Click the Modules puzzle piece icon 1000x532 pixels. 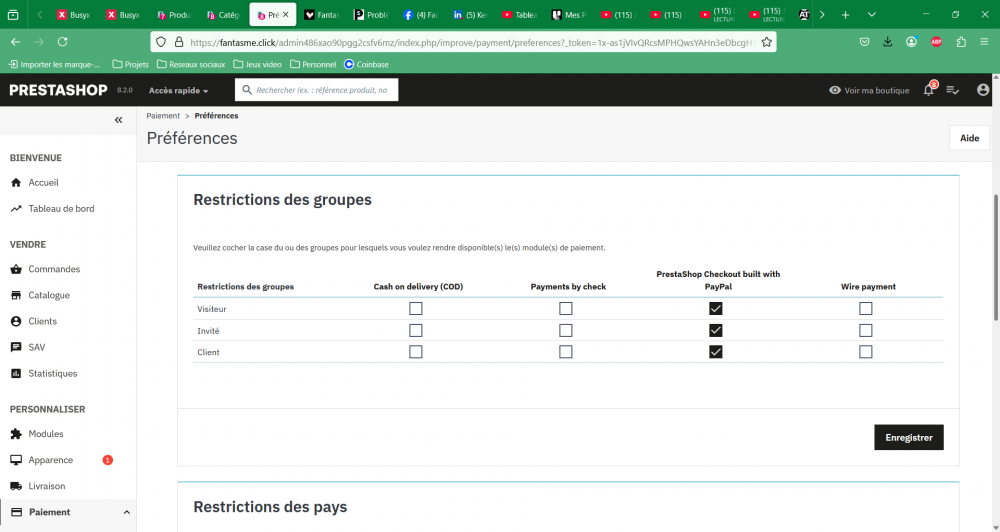[16, 434]
